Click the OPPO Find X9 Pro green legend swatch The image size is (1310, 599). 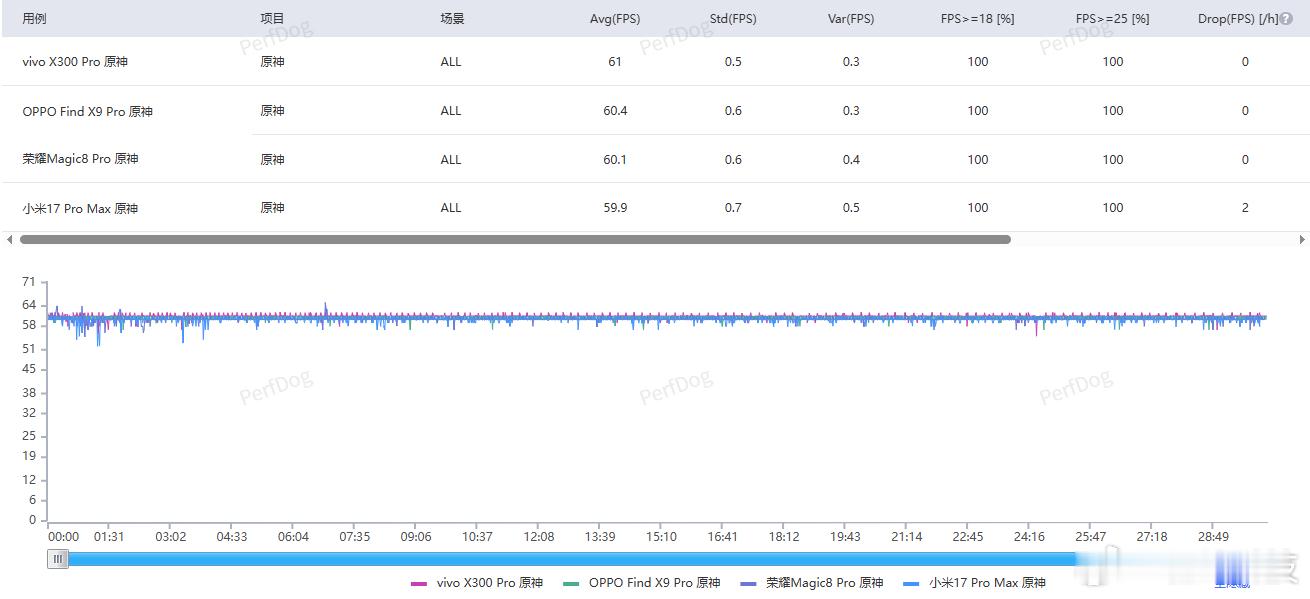point(571,583)
